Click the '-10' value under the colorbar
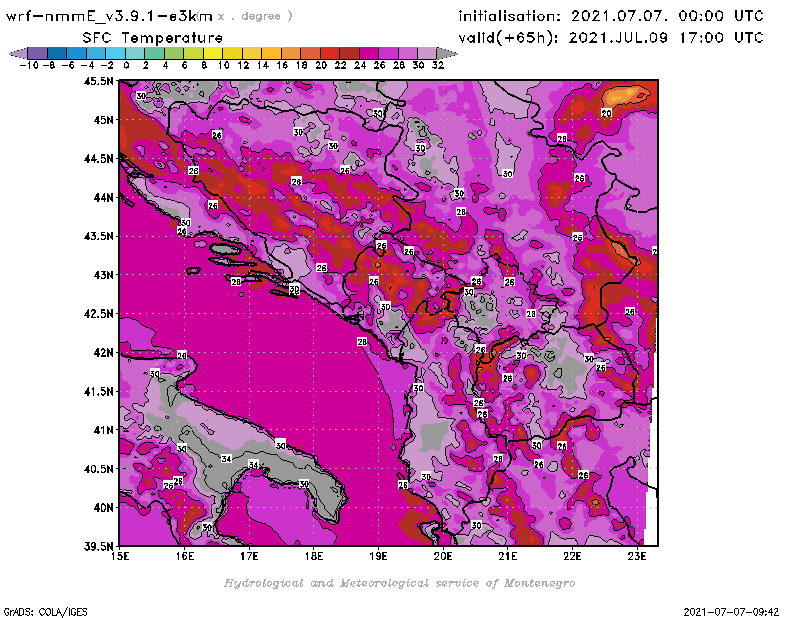Image resolution: width=800 pixels, height=618 pixels. pyautogui.click(x=29, y=65)
